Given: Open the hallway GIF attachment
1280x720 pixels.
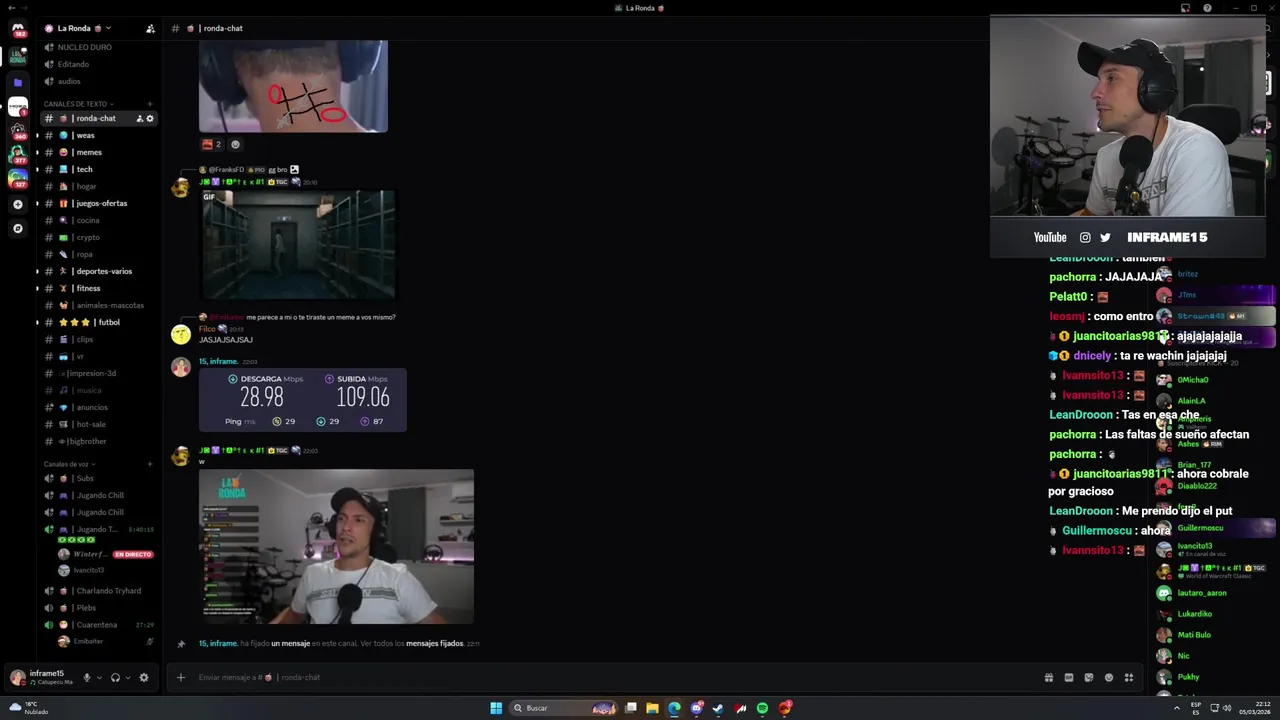Looking at the screenshot, I should click(299, 245).
